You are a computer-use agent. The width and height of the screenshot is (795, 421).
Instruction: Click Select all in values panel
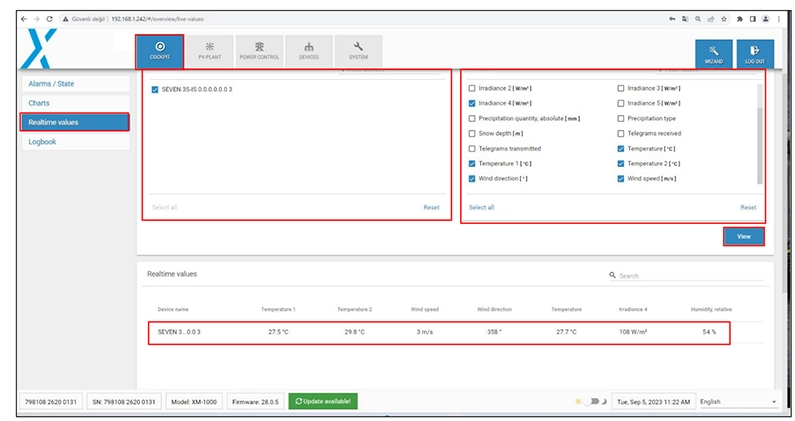[x=481, y=207]
